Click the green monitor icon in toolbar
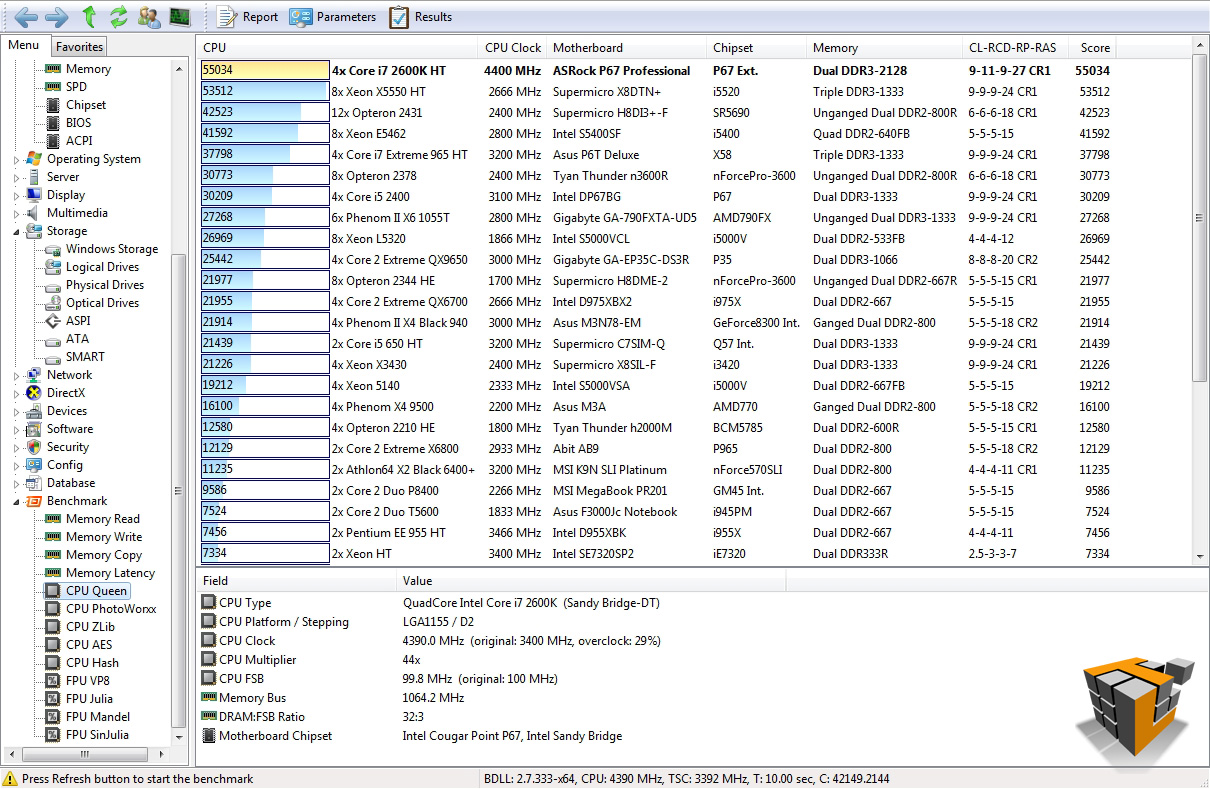1210x789 pixels. coord(180,16)
